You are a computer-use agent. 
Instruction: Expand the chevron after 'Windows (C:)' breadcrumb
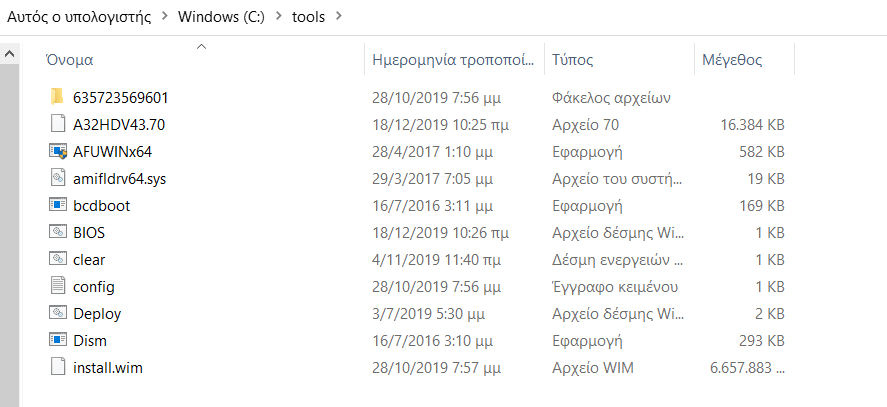(278, 16)
